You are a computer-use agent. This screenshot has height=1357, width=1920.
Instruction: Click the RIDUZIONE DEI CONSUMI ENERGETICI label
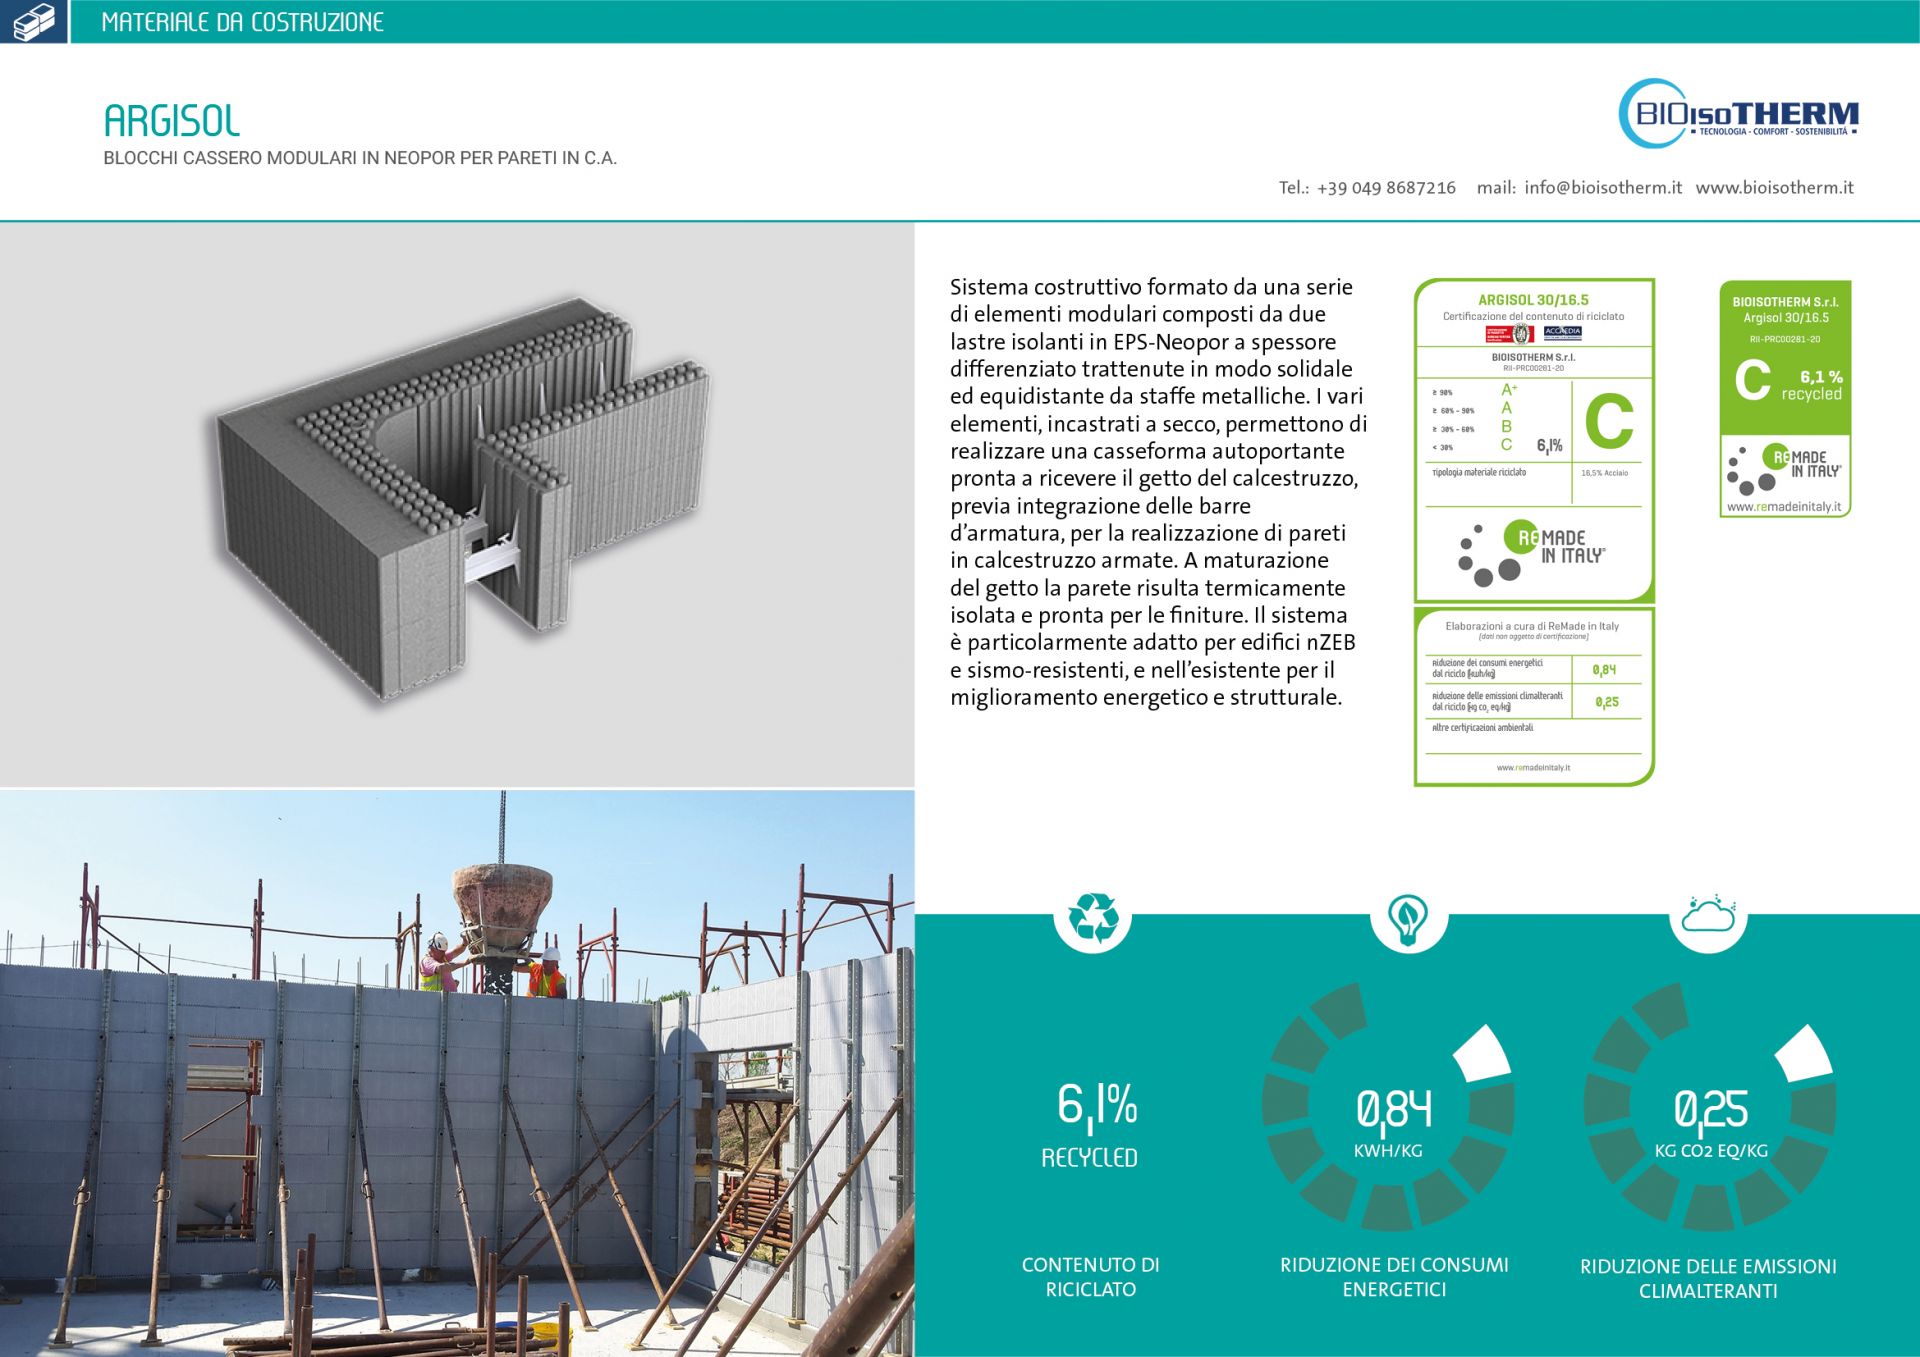1394,1277
